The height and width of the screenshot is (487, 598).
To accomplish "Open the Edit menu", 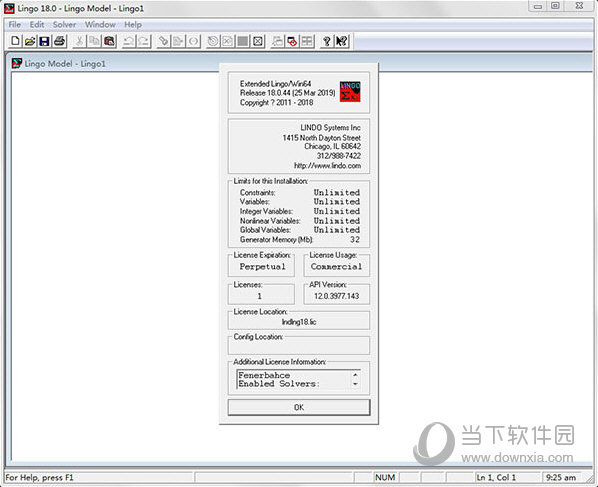I will pos(37,24).
